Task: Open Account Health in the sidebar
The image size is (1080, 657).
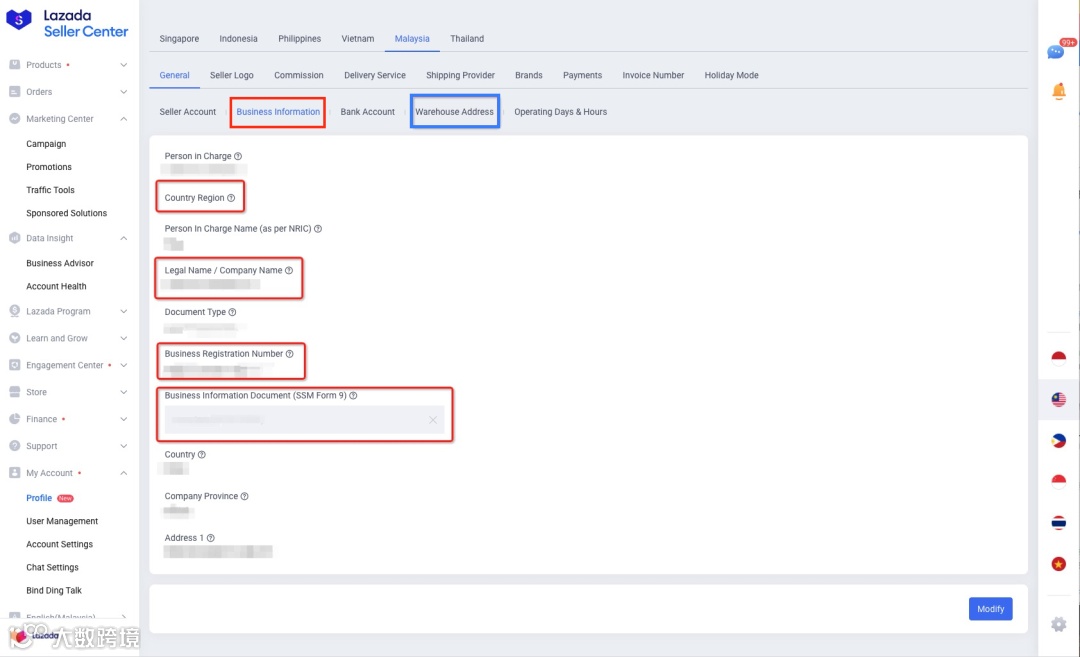Action: click(56, 286)
